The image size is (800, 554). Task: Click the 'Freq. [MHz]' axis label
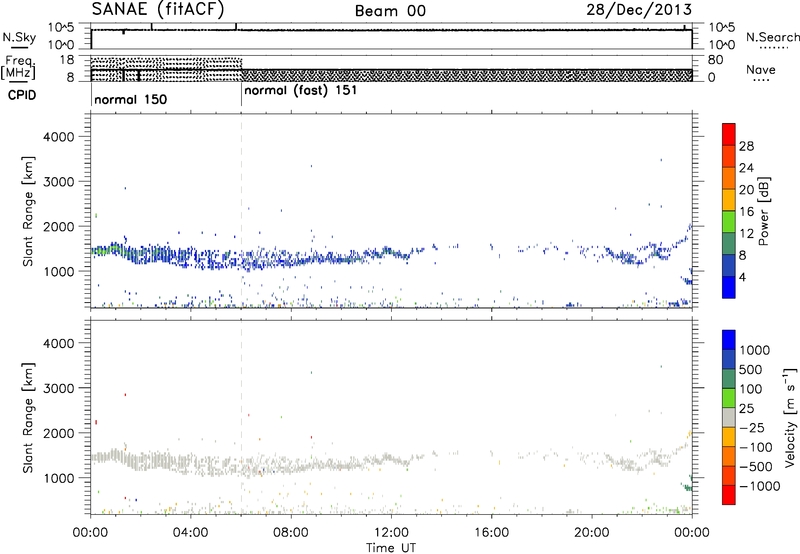[x=19, y=67]
